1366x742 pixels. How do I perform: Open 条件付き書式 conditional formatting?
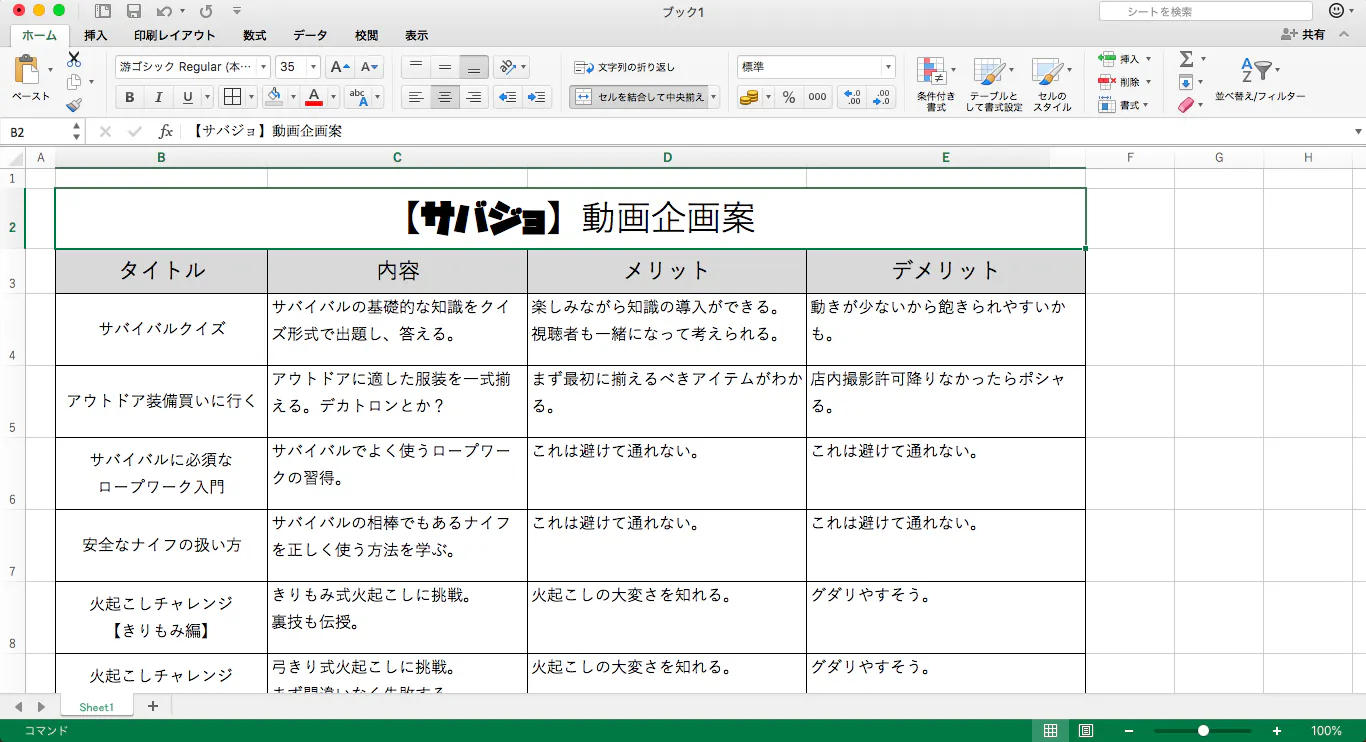click(x=935, y=83)
